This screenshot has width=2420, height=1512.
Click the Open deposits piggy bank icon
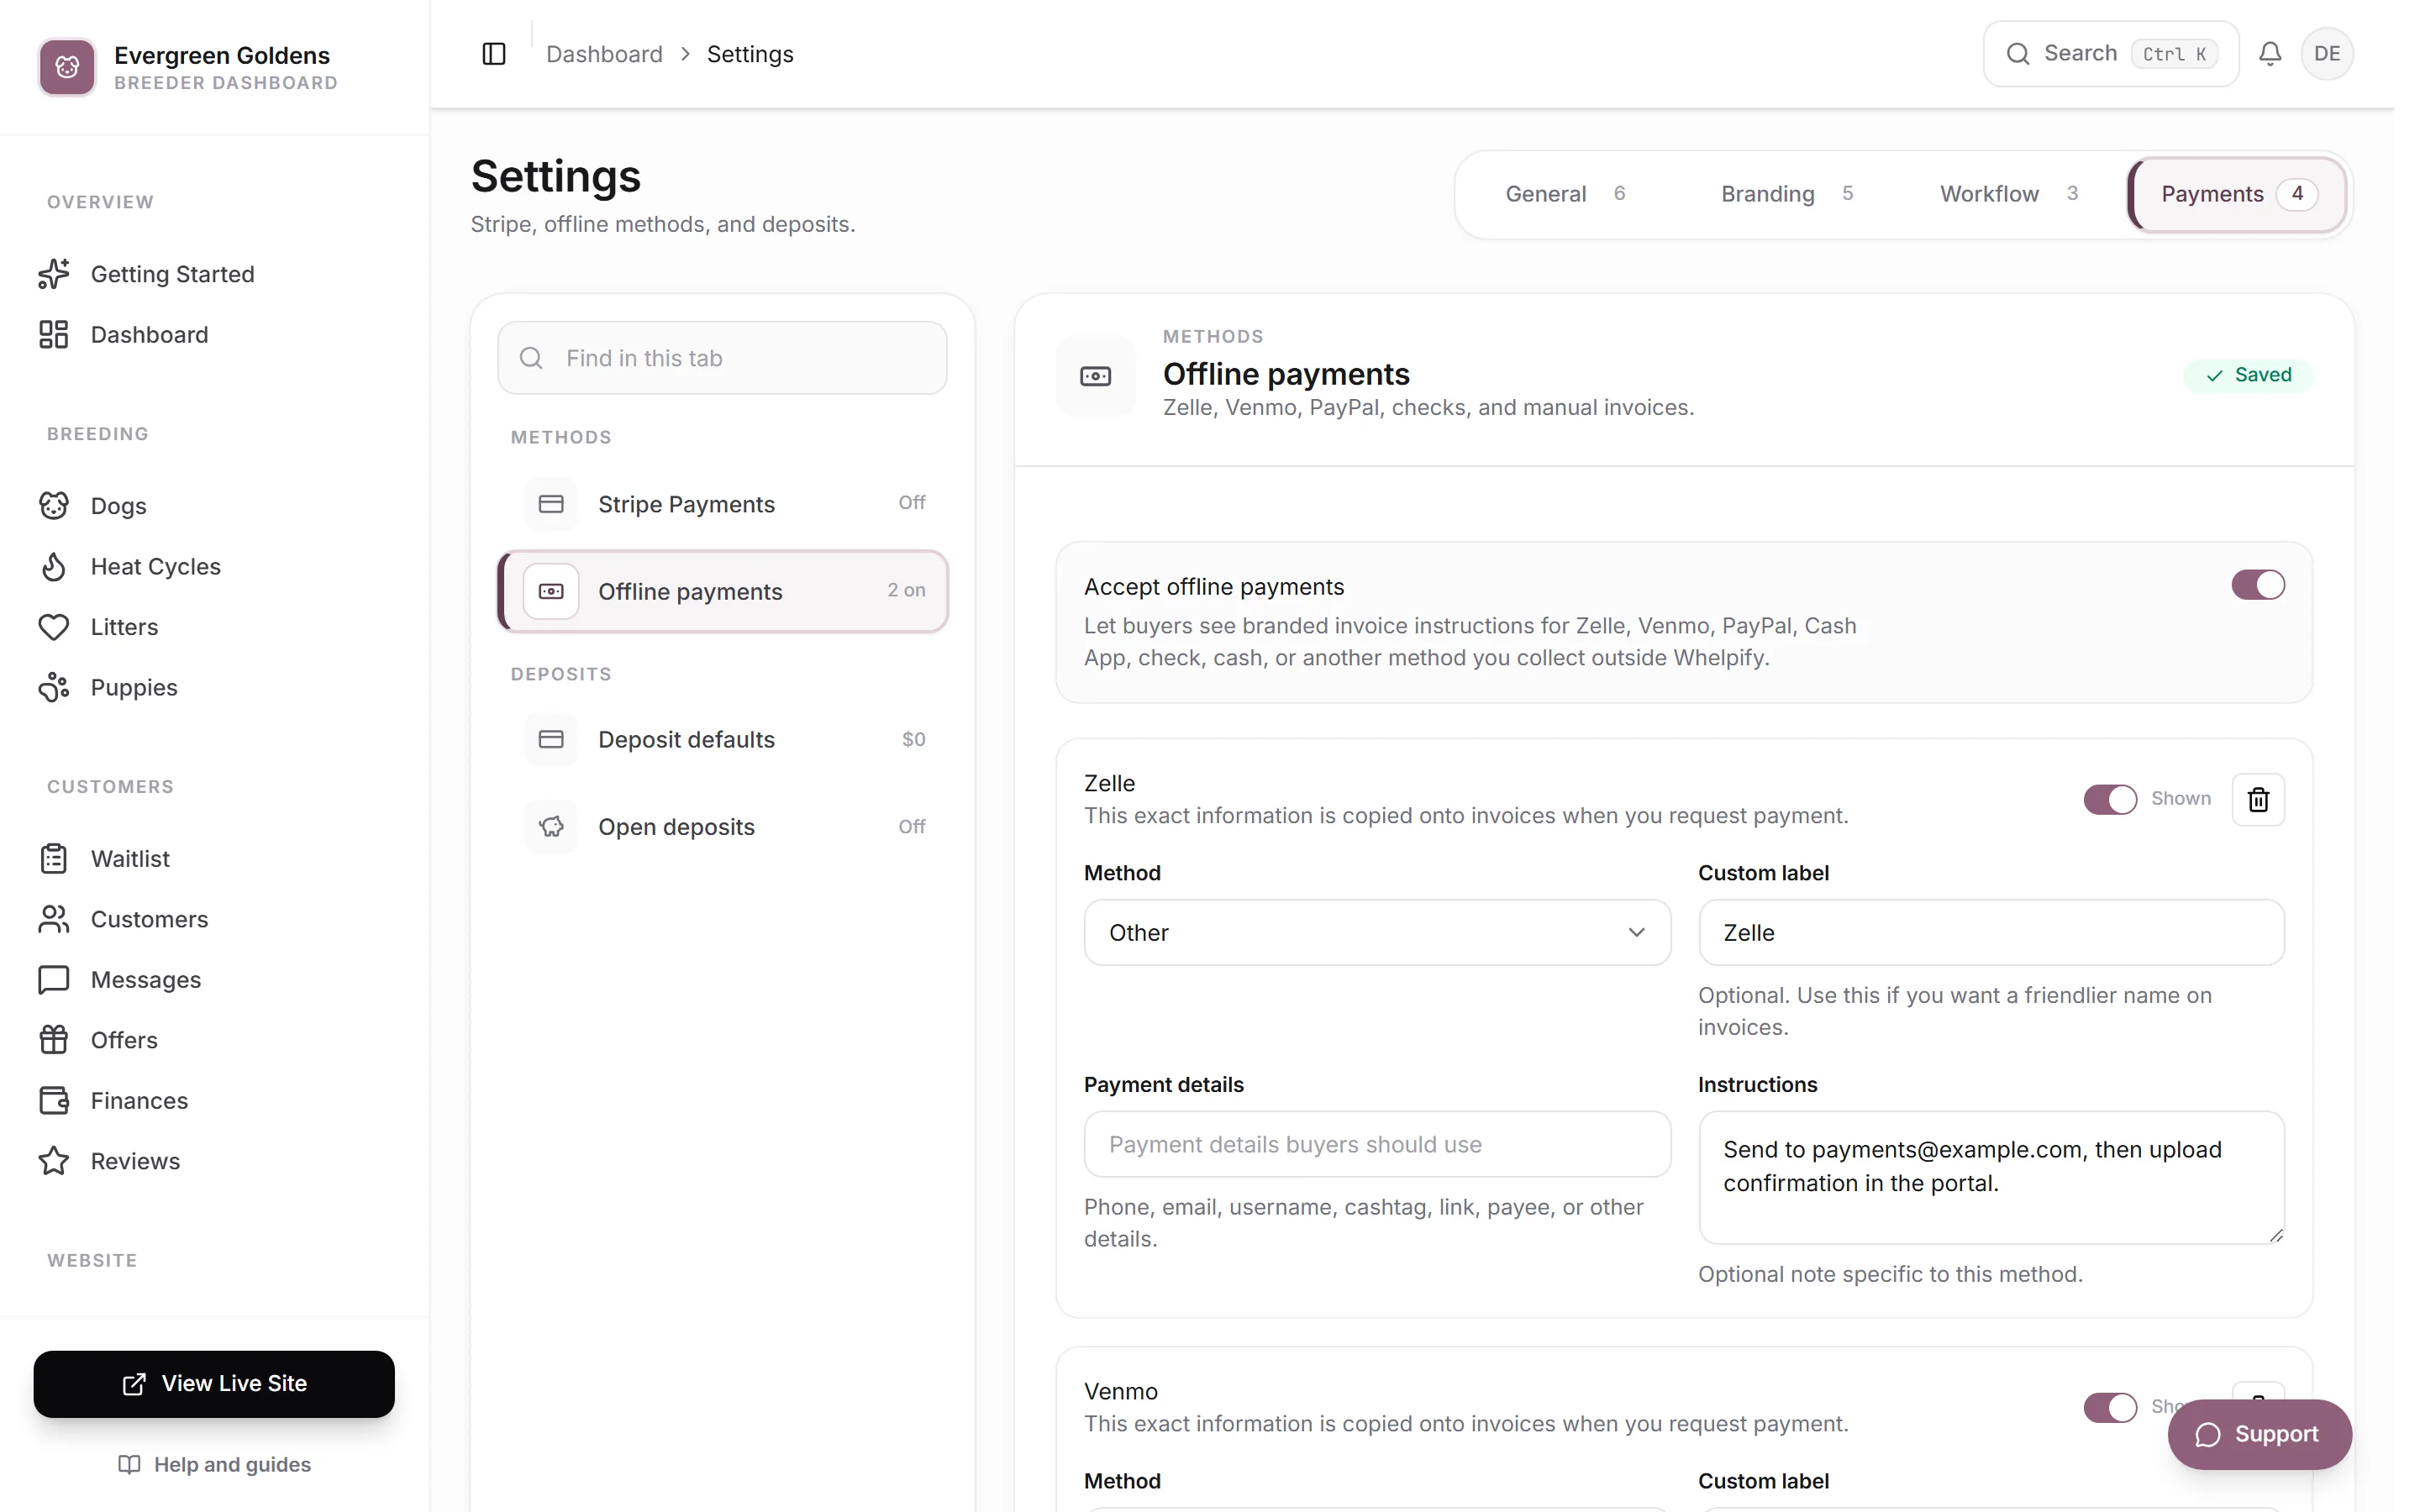pos(551,827)
